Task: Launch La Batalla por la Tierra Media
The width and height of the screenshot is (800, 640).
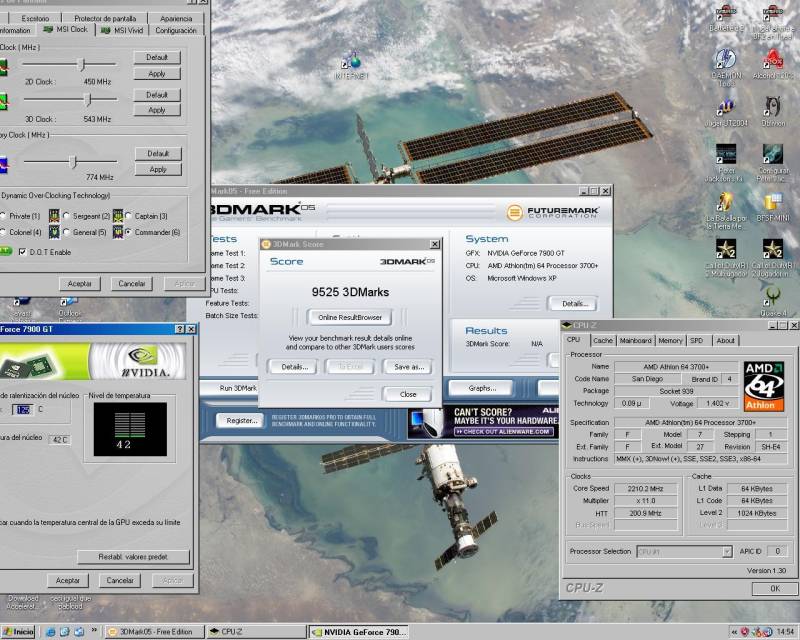Action: [726, 211]
